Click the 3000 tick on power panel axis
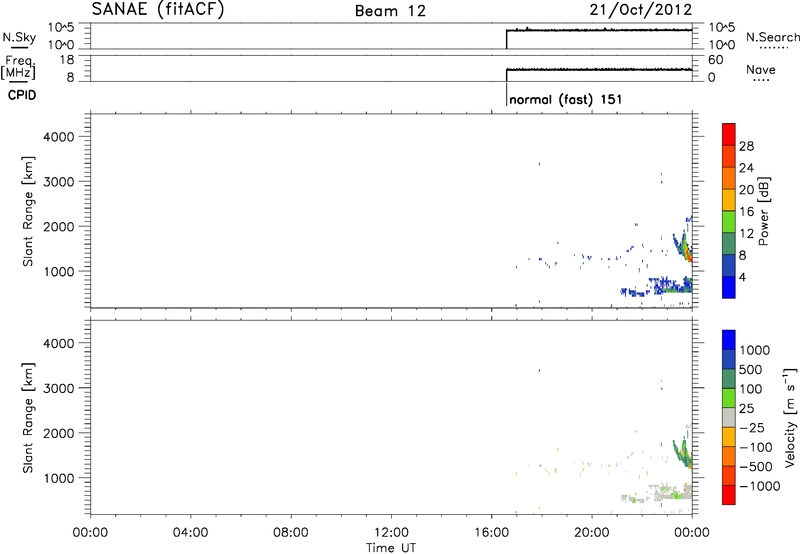This screenshot has height=554, width=800. 58,182
